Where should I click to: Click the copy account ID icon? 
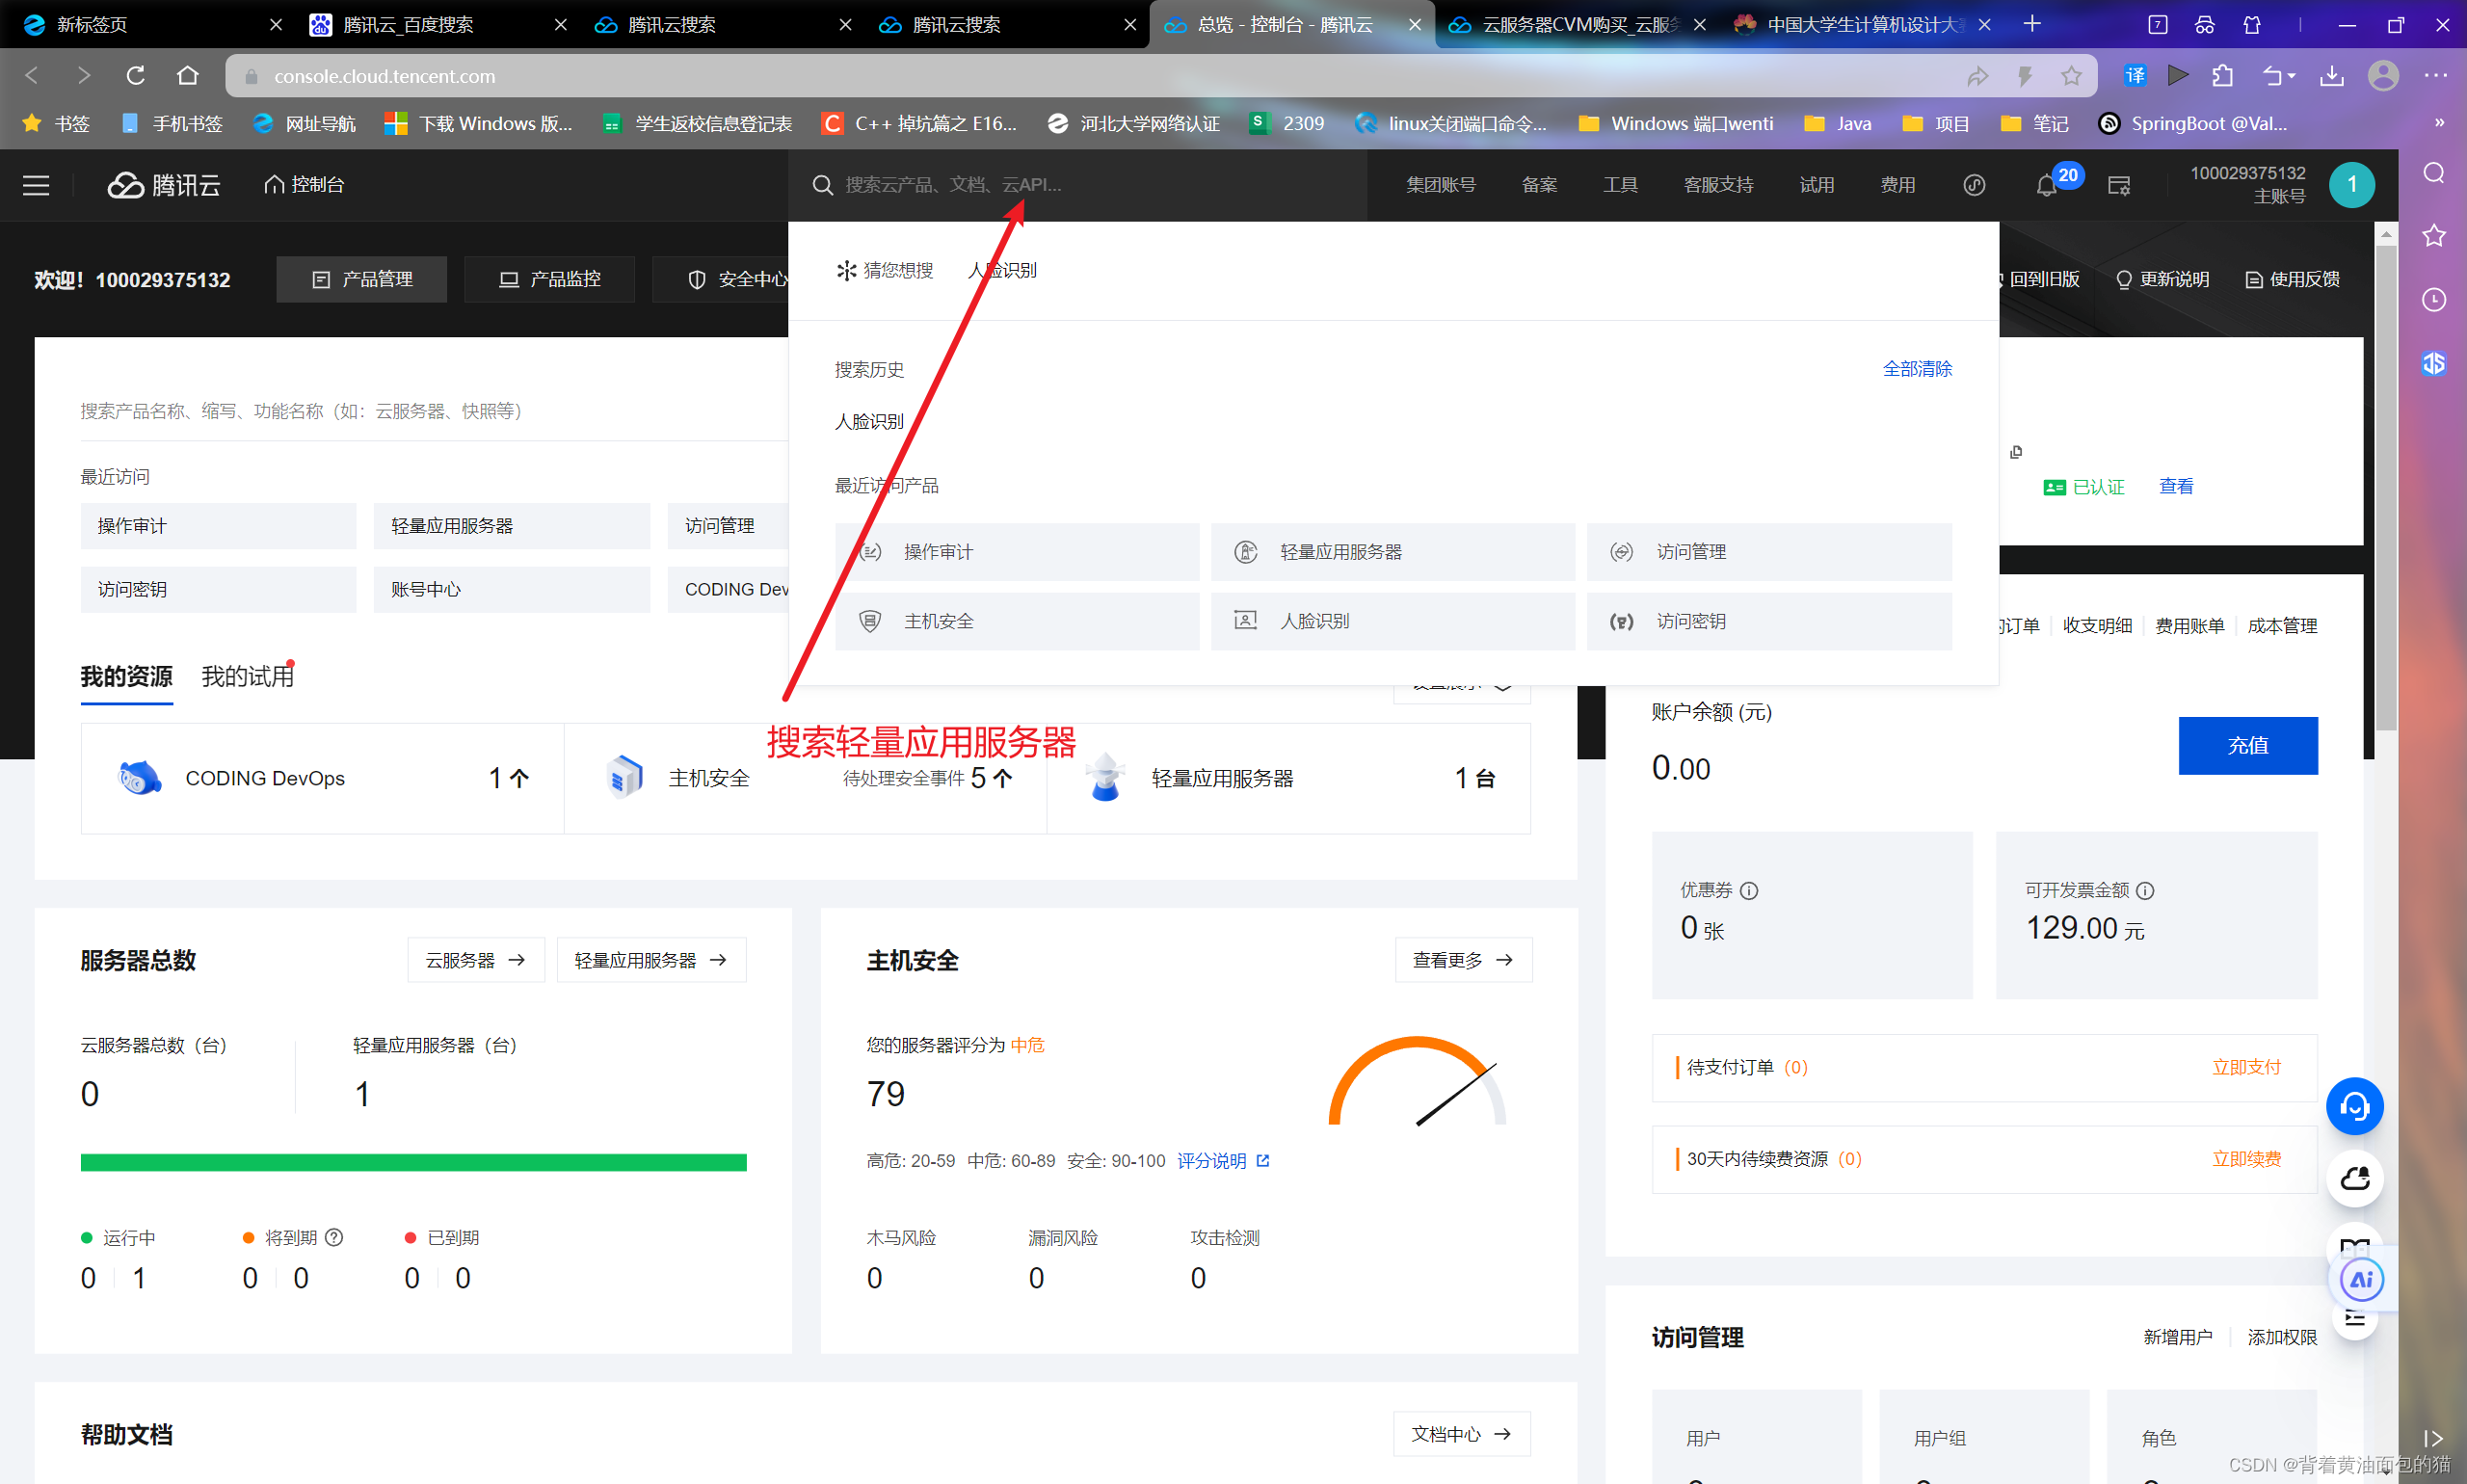pyautogui.click(x=2016, y=452)
